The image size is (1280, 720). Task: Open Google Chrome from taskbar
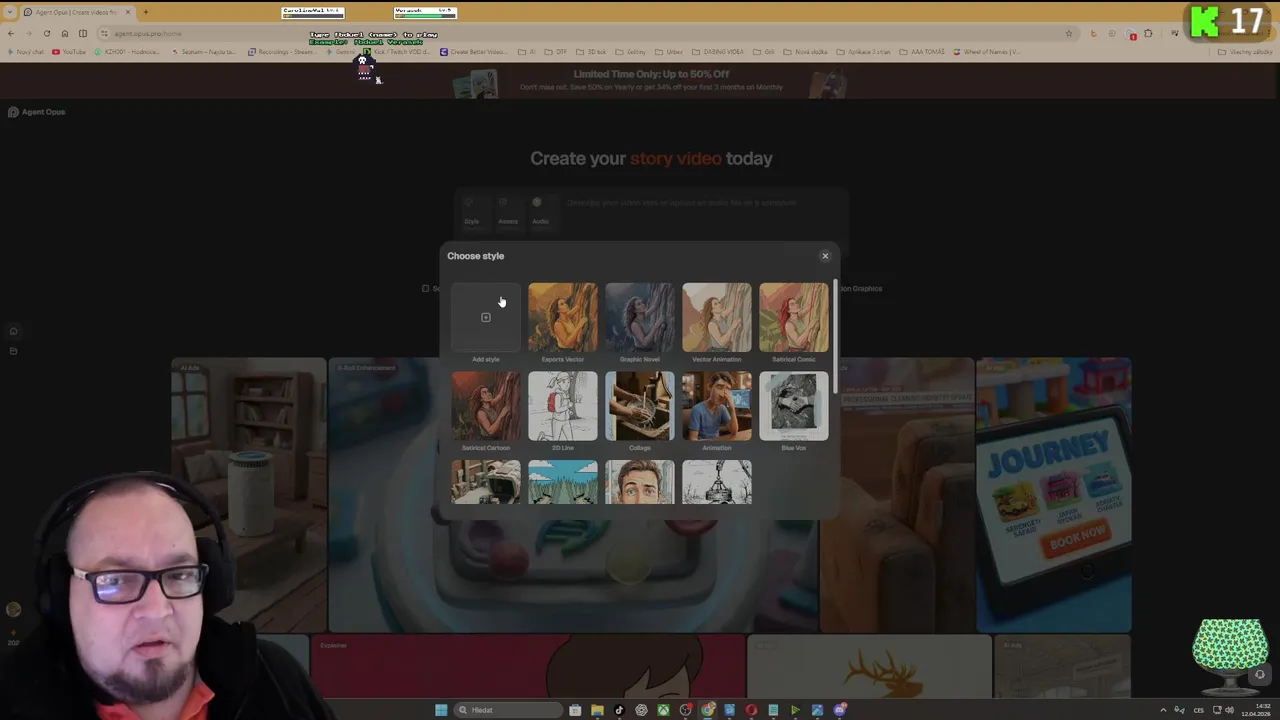tap(707, 710)
